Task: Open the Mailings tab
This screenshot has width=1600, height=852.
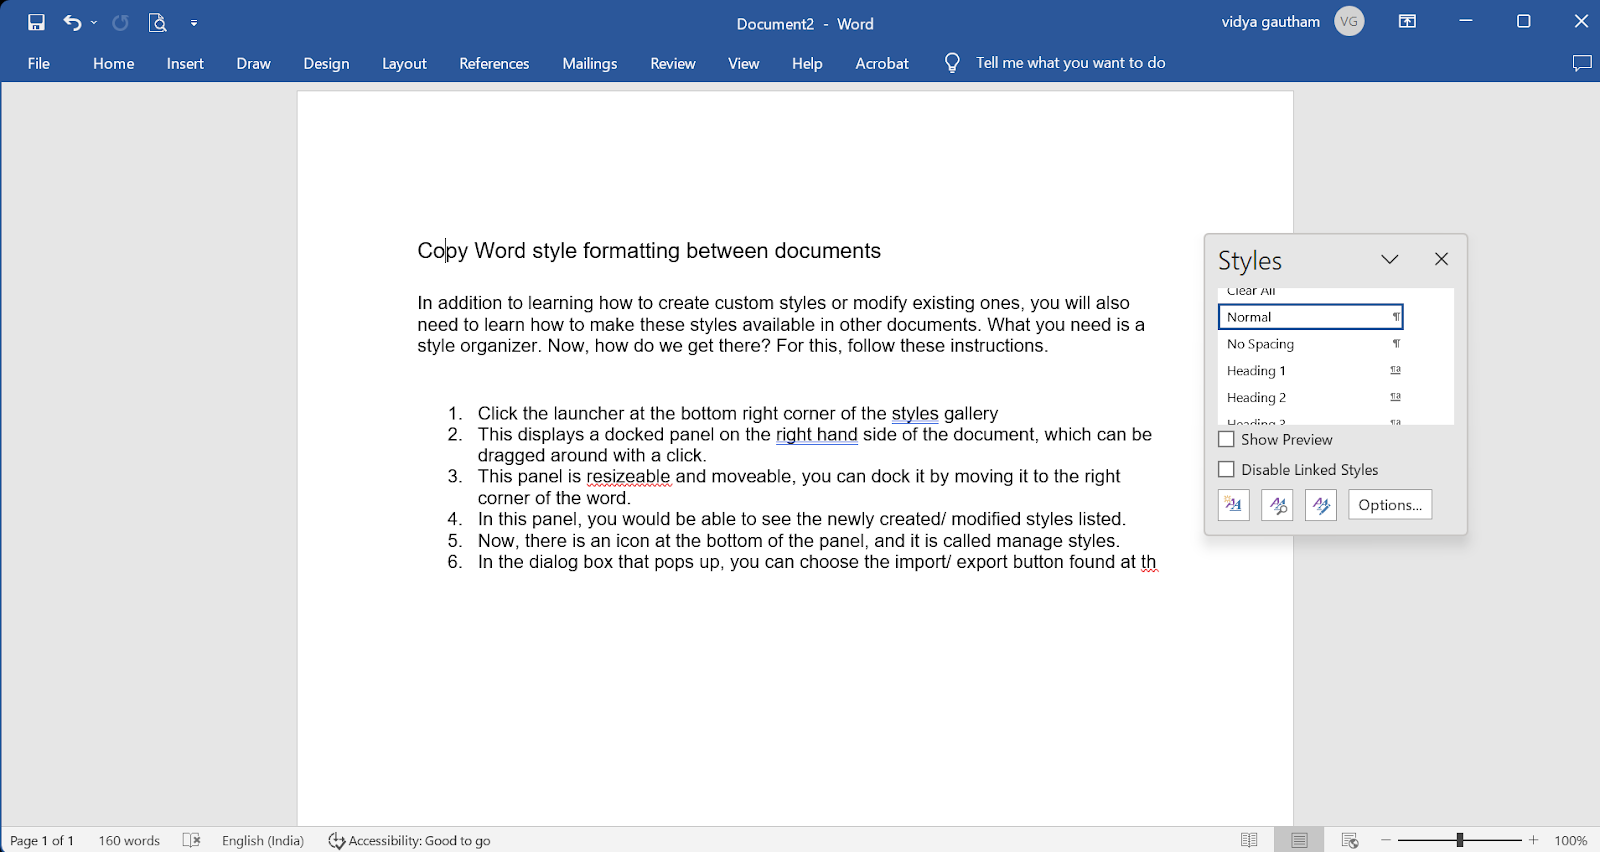Action: (x=590, y=63)
